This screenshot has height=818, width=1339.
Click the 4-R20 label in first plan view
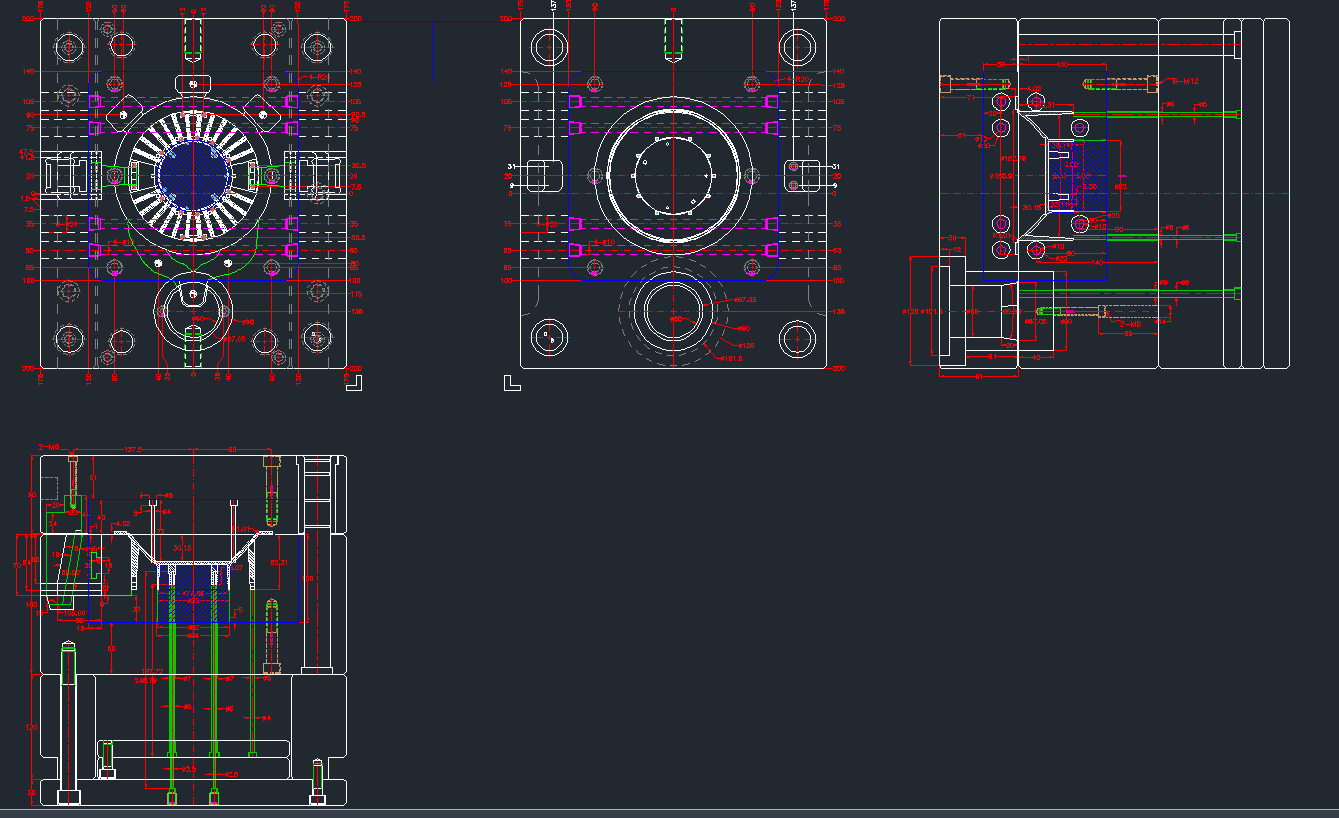pyautogui.click(x=318, y=76)
